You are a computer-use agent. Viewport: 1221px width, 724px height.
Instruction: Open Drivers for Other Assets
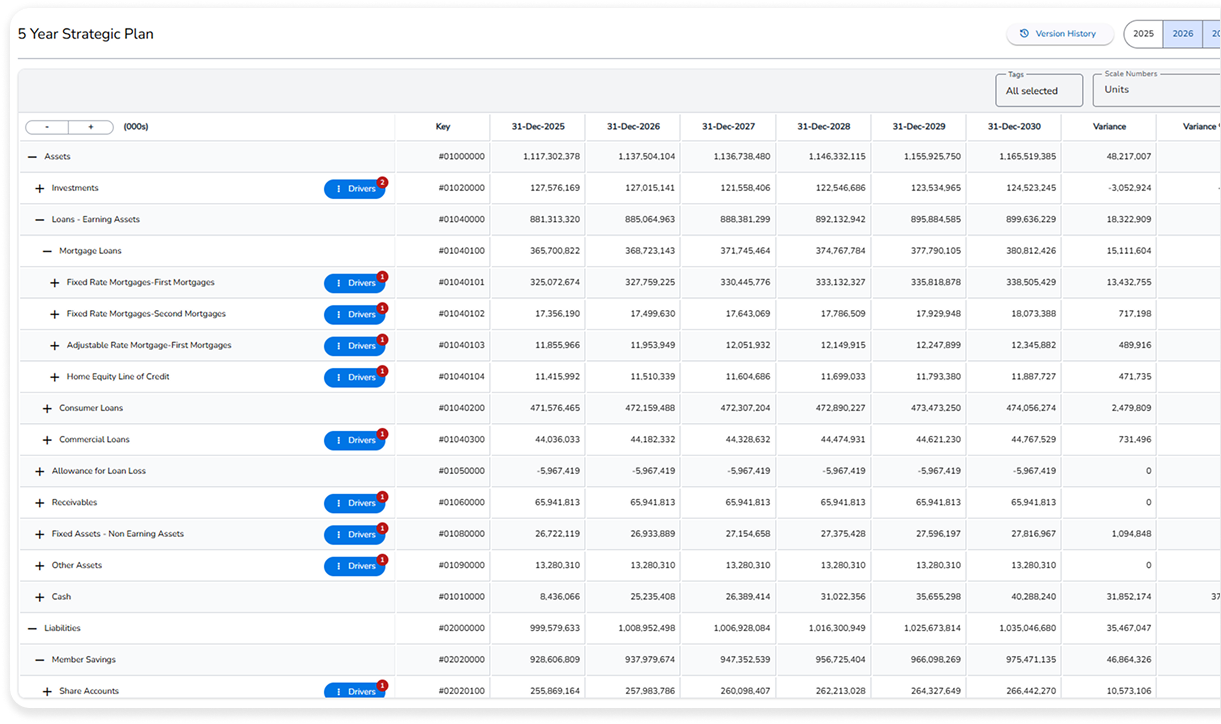tap(354, 566)
